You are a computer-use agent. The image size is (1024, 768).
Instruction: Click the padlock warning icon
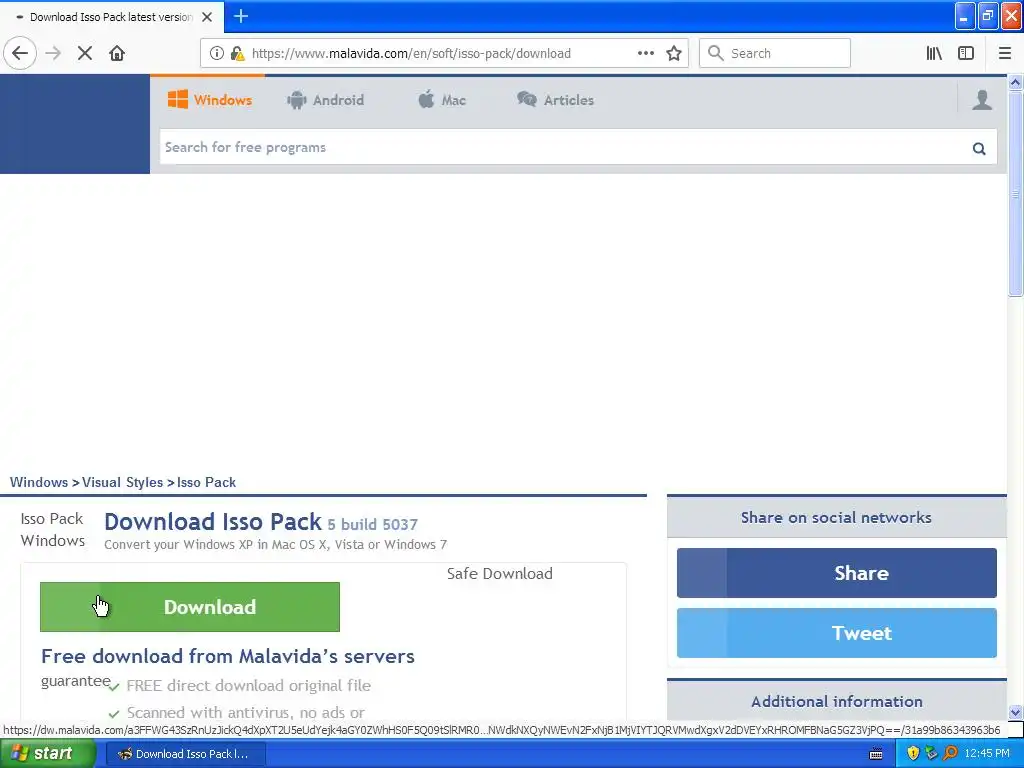pyautogui.click(x=237, y=54)
